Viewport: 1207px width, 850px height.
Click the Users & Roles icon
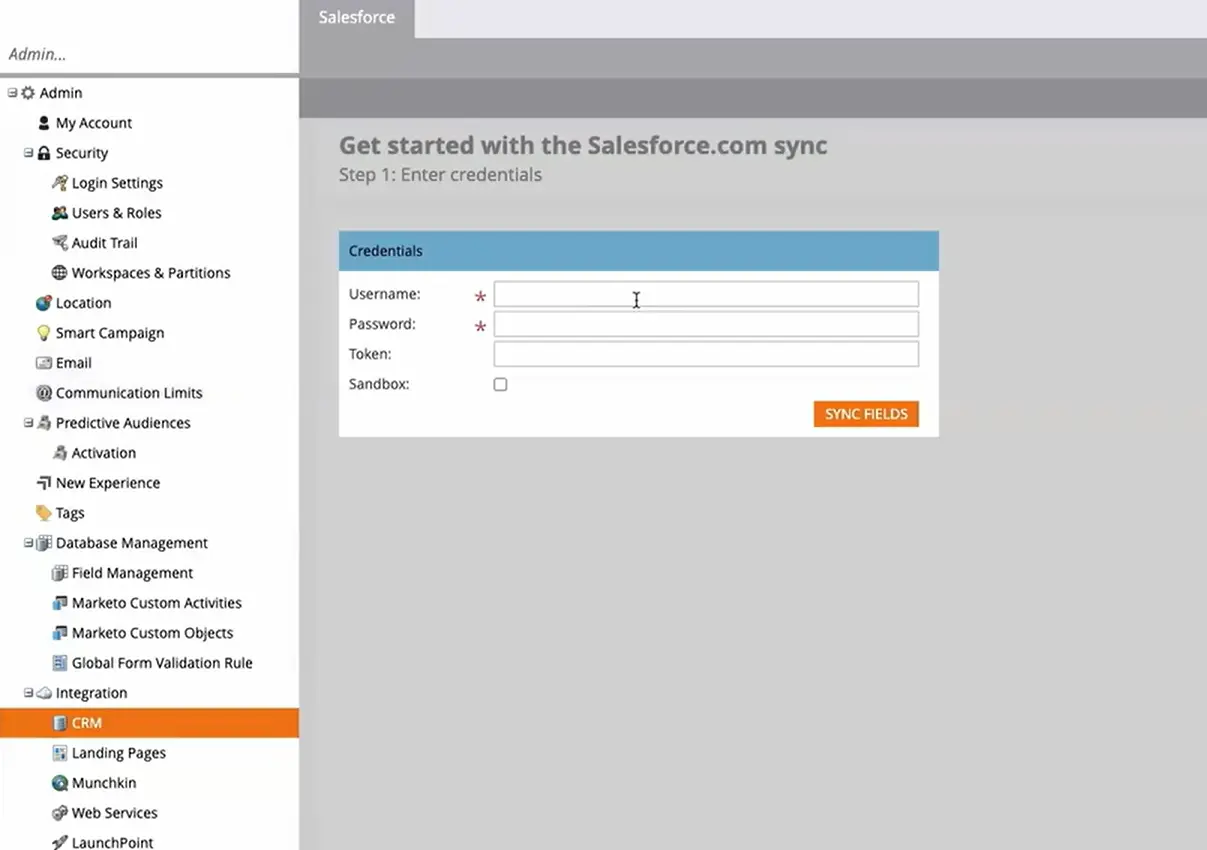[x=60, y=212]
